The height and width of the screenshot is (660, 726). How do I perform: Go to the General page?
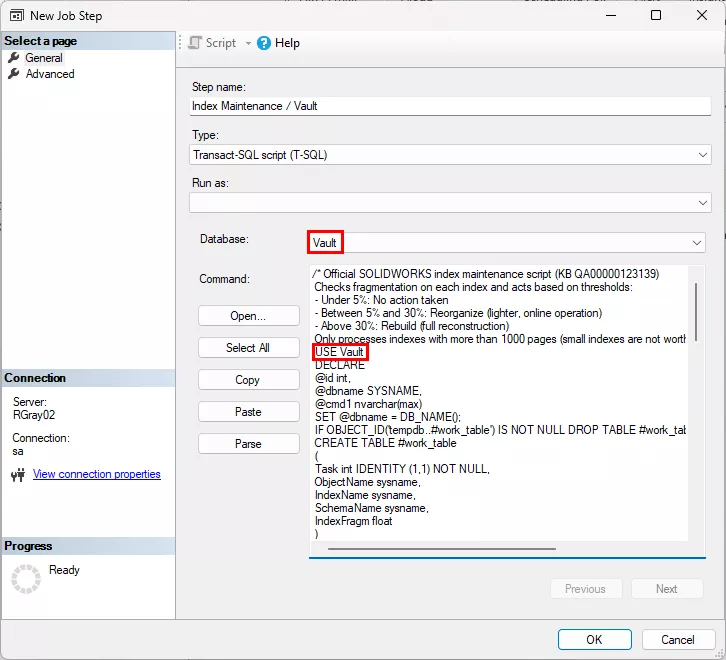click(44, 58)
